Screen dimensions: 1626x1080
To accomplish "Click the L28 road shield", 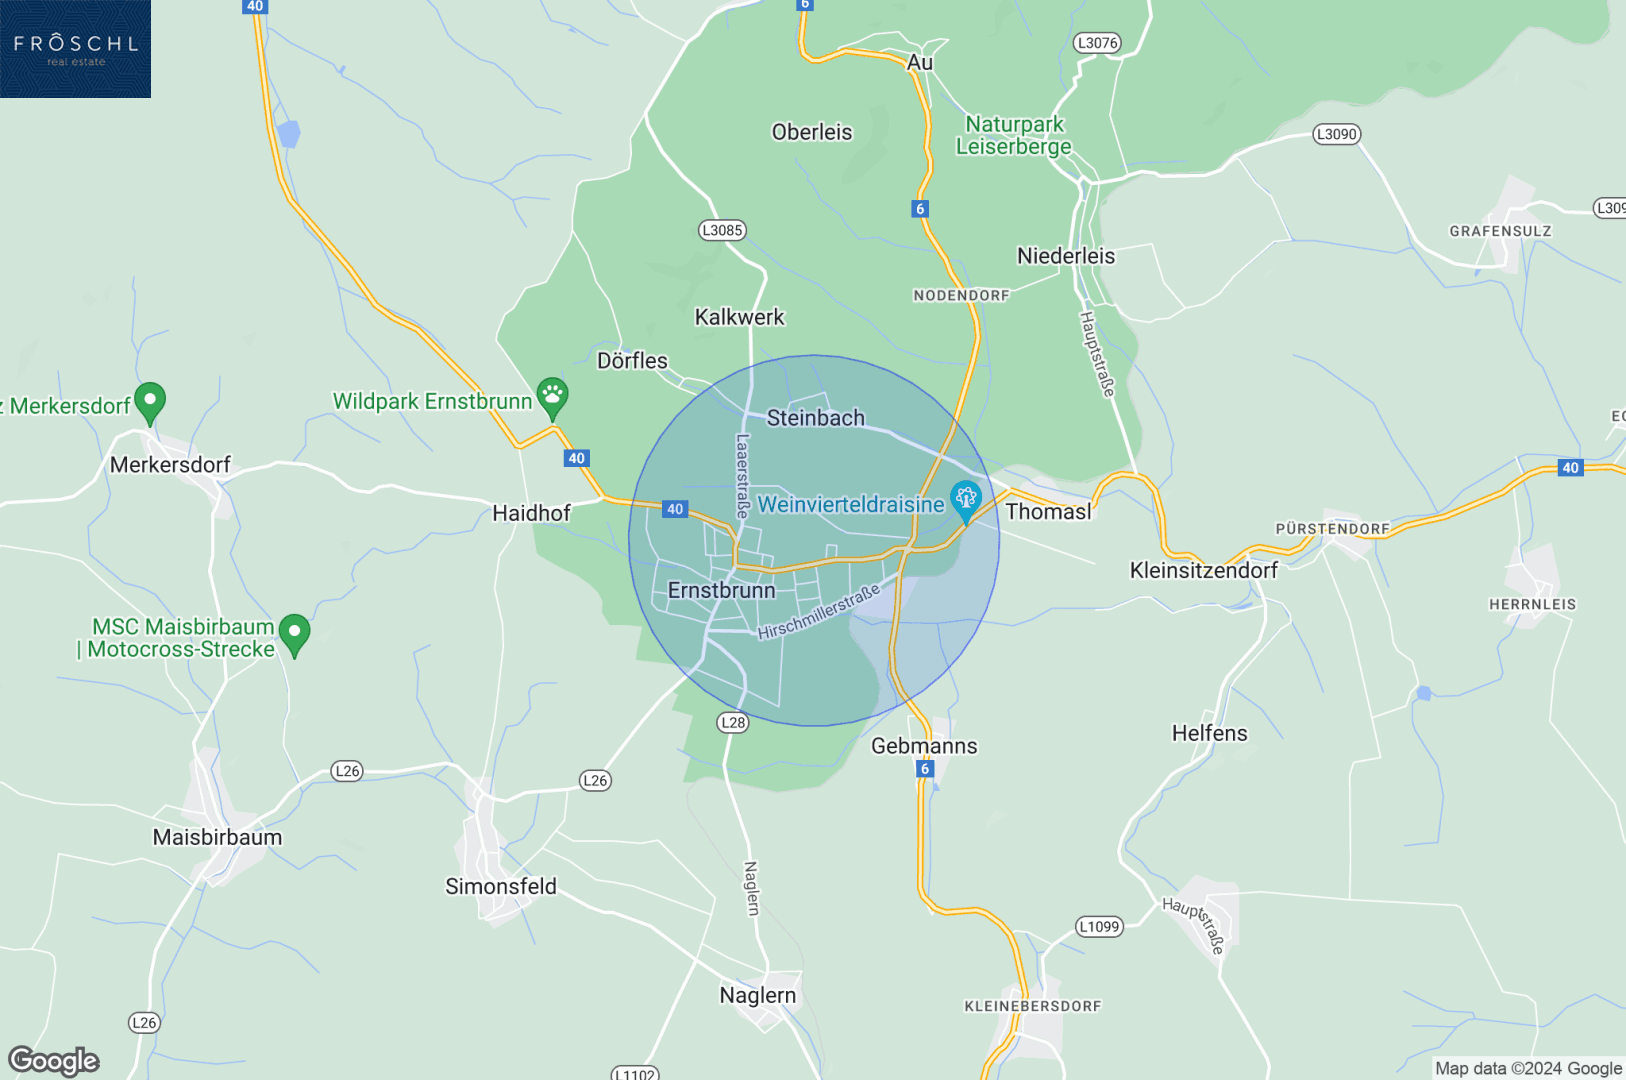I will 733,722.
